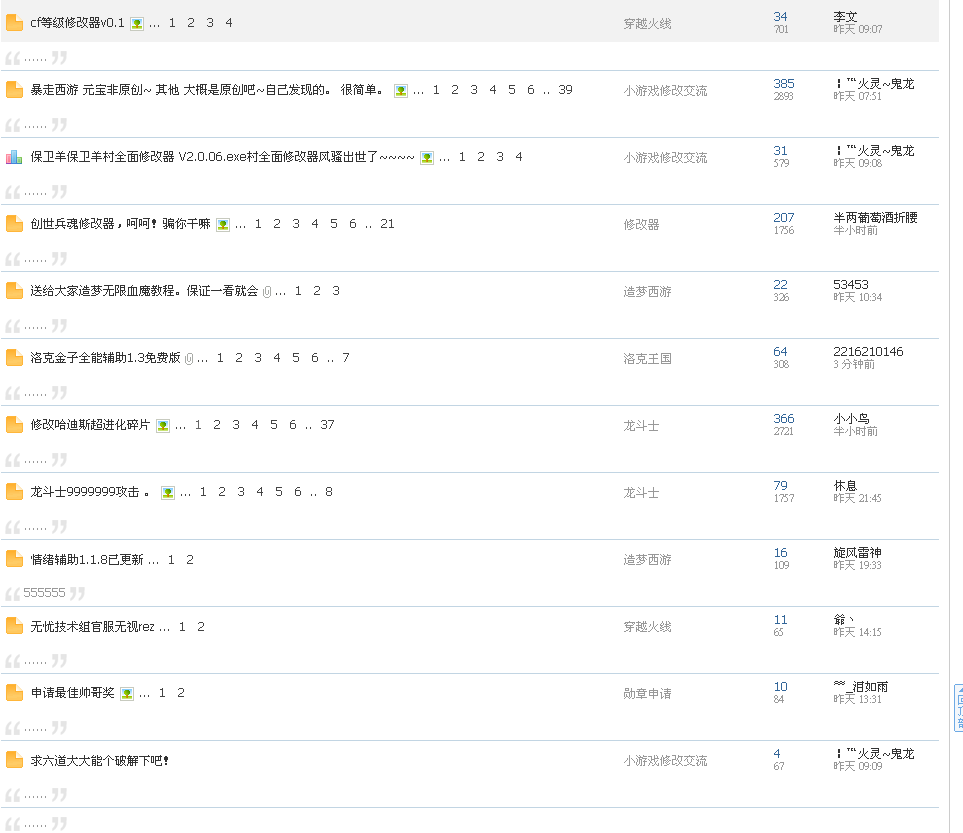Go to page 7 of 洛克金子全能辅助 thread
The width and height of the screenshot is (963, 833).
346,358
